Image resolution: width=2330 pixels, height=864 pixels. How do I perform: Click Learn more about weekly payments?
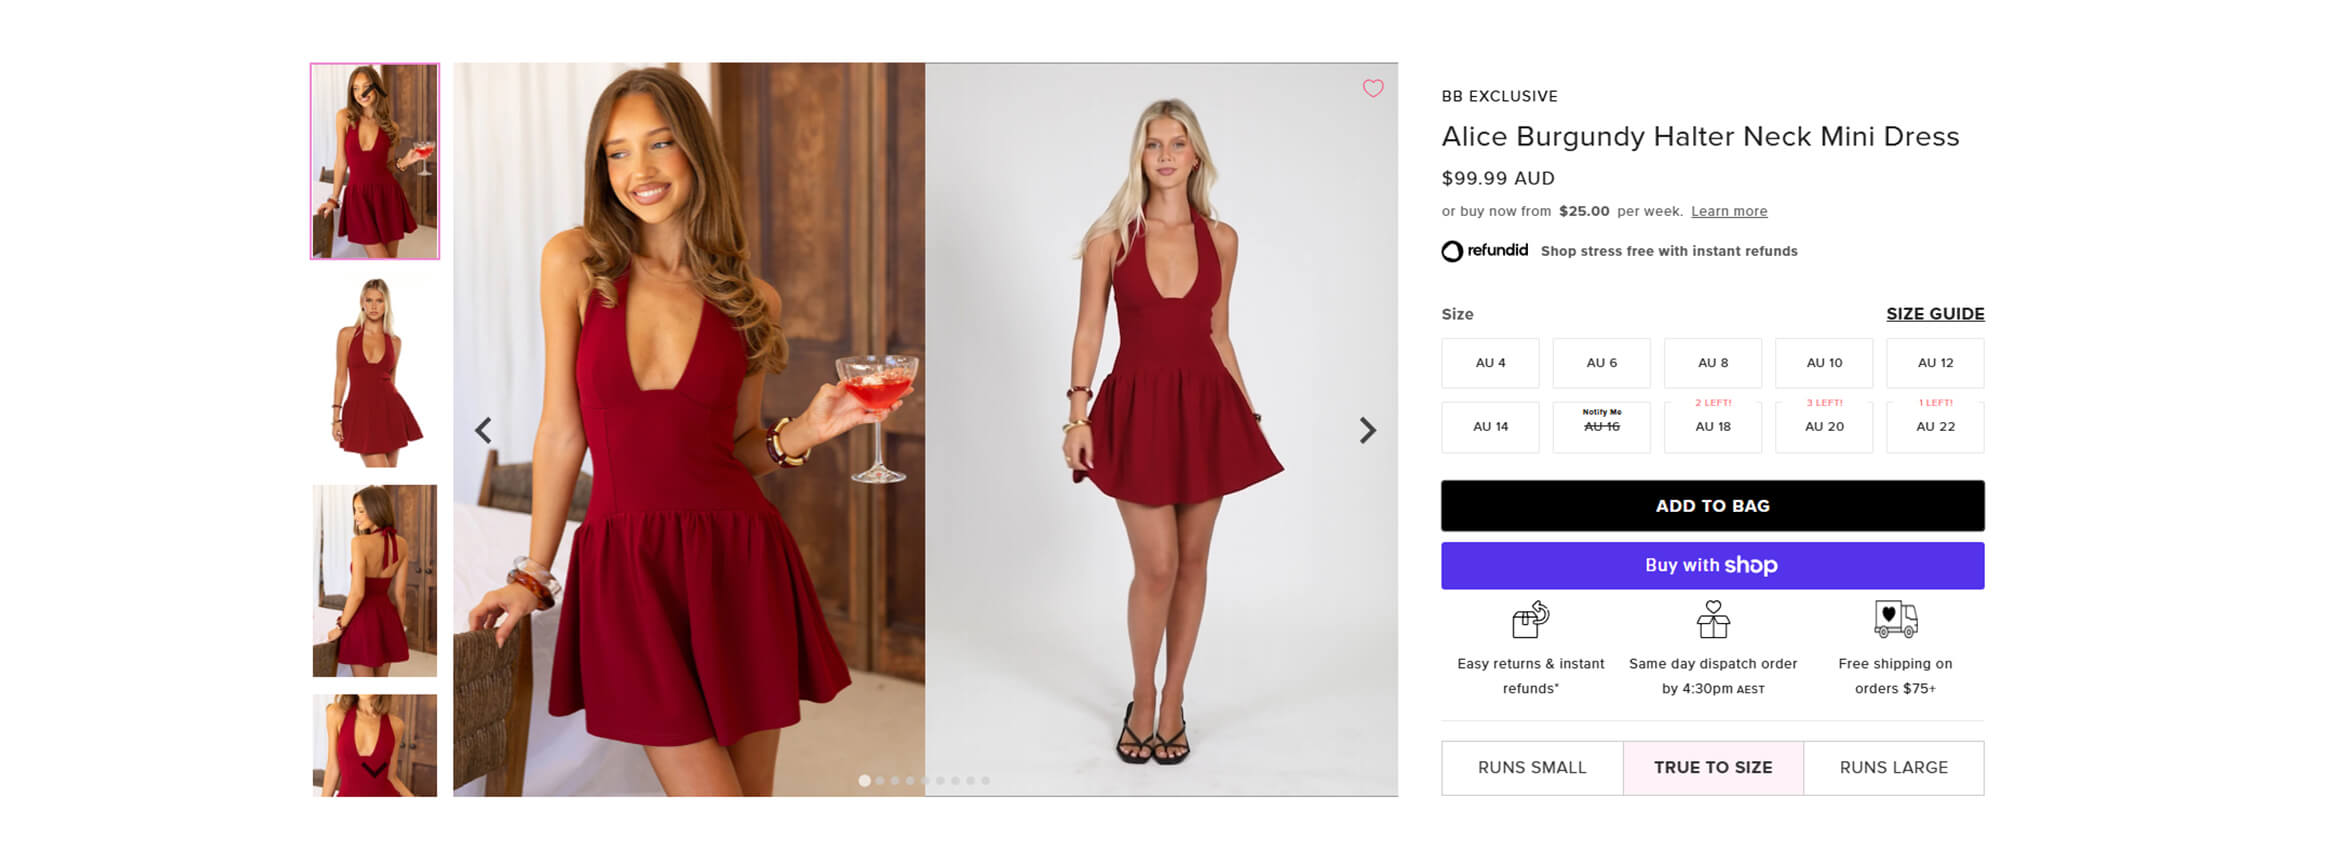pyautogui.click(x=1728, y=211)
